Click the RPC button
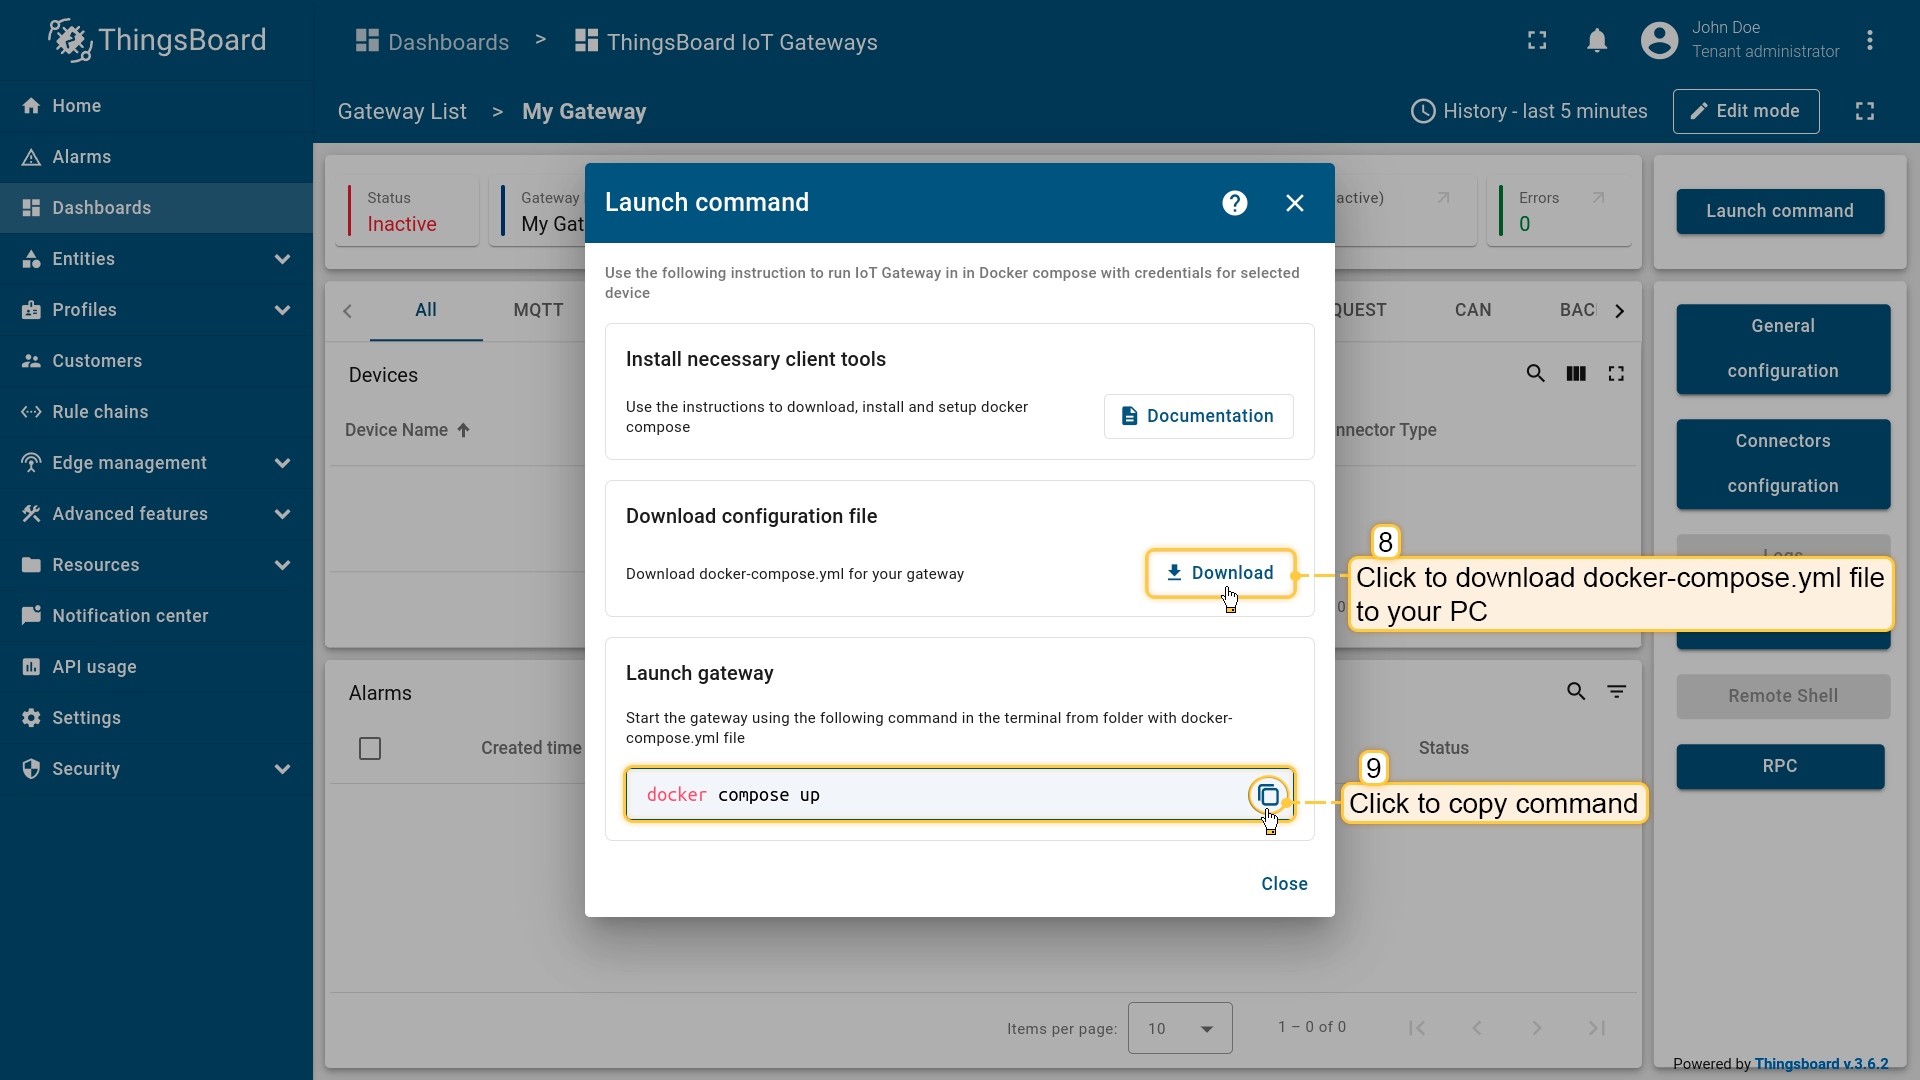This screenshot has height=1080, width=1920. tap(1780, 766)
